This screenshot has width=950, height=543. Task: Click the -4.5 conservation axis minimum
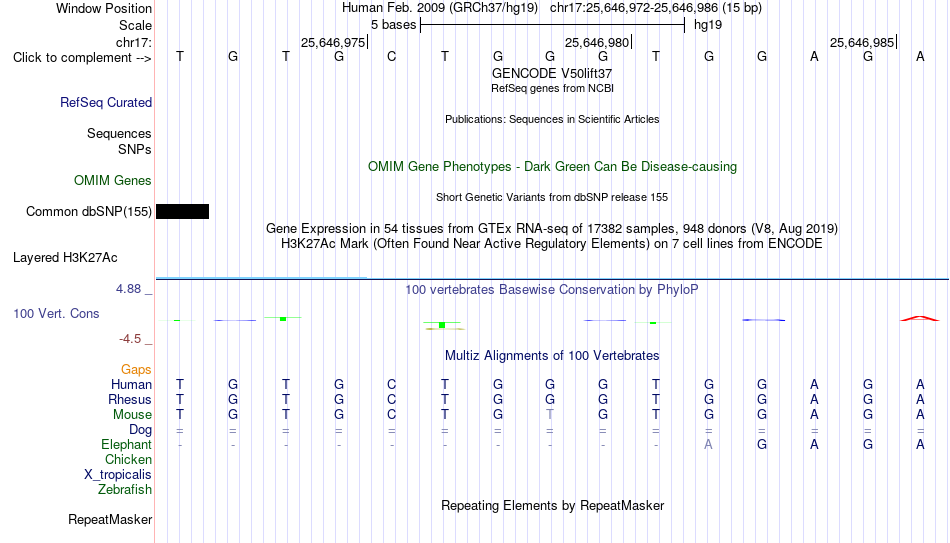(x=130, y=339)
